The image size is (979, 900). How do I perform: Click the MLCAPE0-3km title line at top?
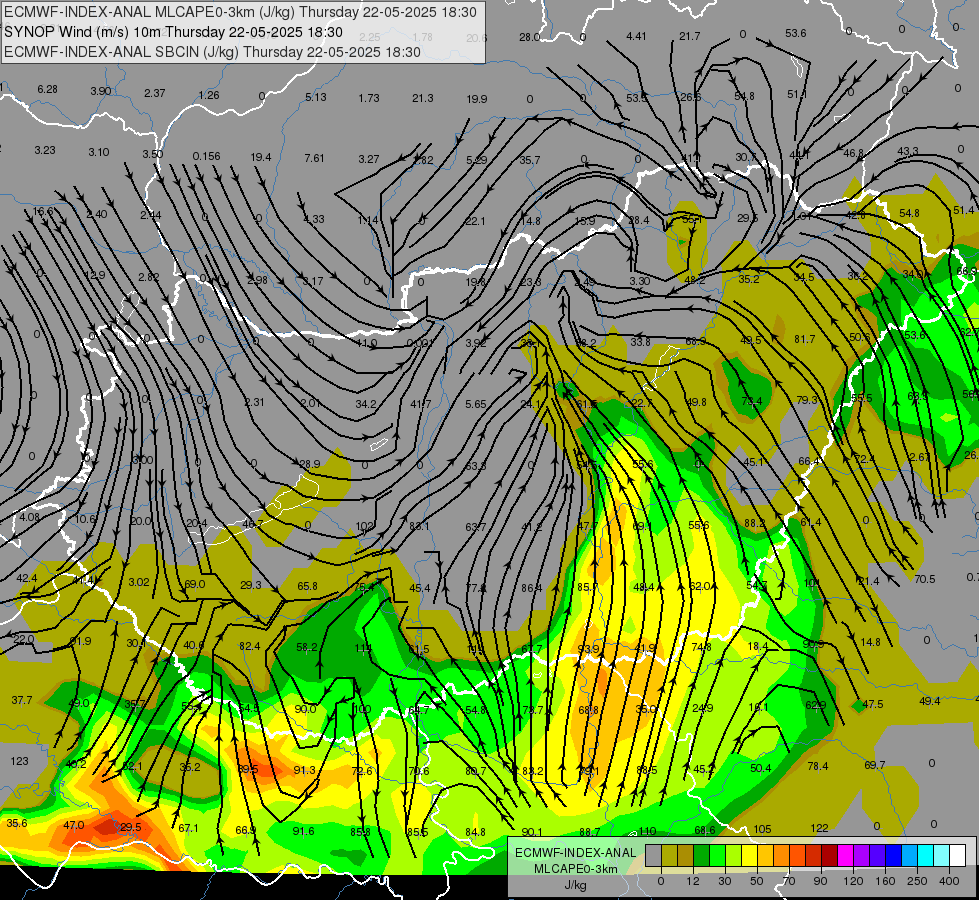[240, 12]
